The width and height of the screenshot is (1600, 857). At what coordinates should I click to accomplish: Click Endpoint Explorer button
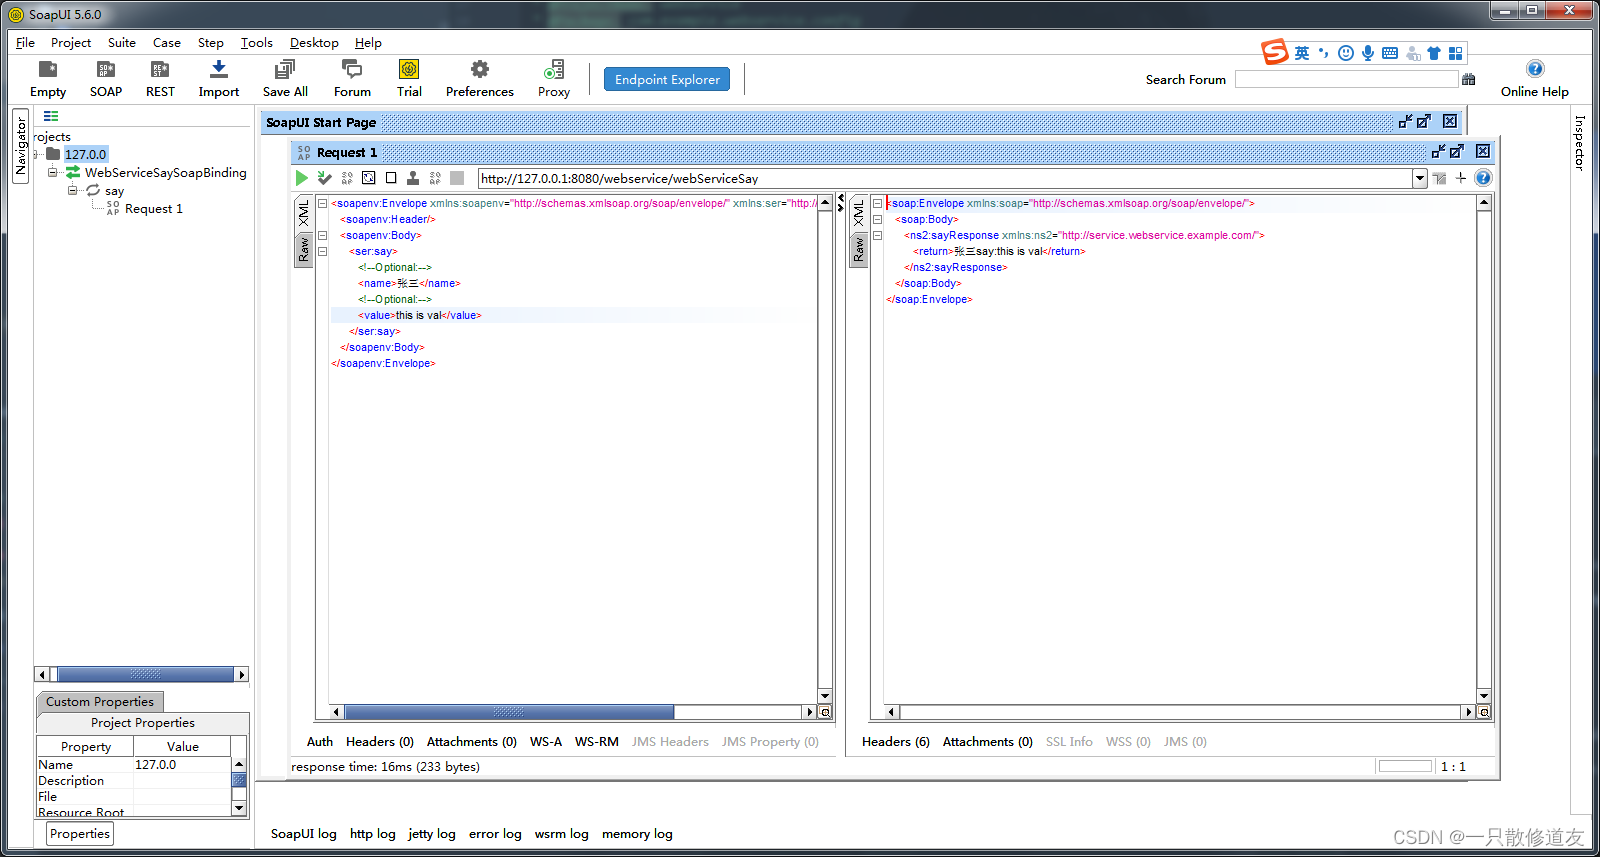(x=667, y=79)
